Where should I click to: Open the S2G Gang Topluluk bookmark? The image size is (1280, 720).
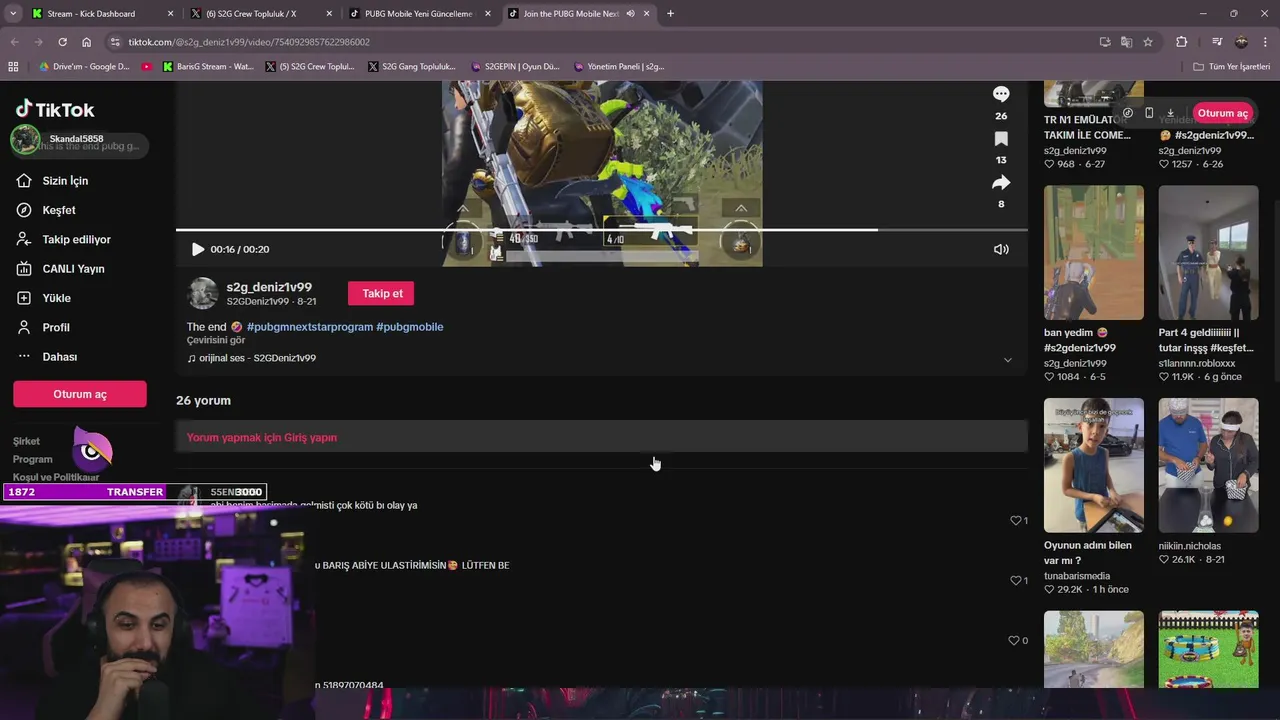click(413, 67)
